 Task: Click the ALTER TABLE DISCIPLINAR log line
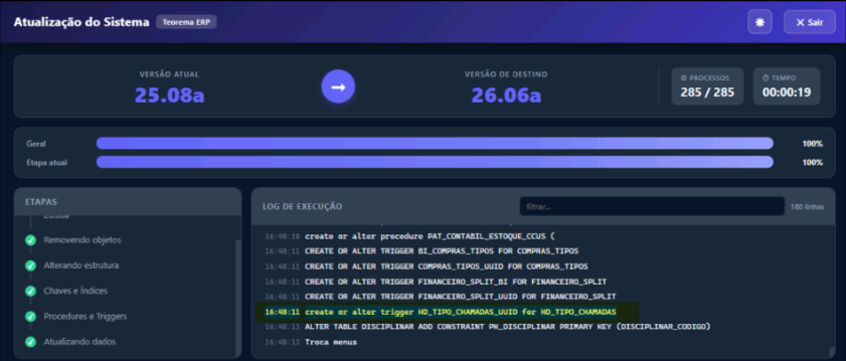(508, 327)
